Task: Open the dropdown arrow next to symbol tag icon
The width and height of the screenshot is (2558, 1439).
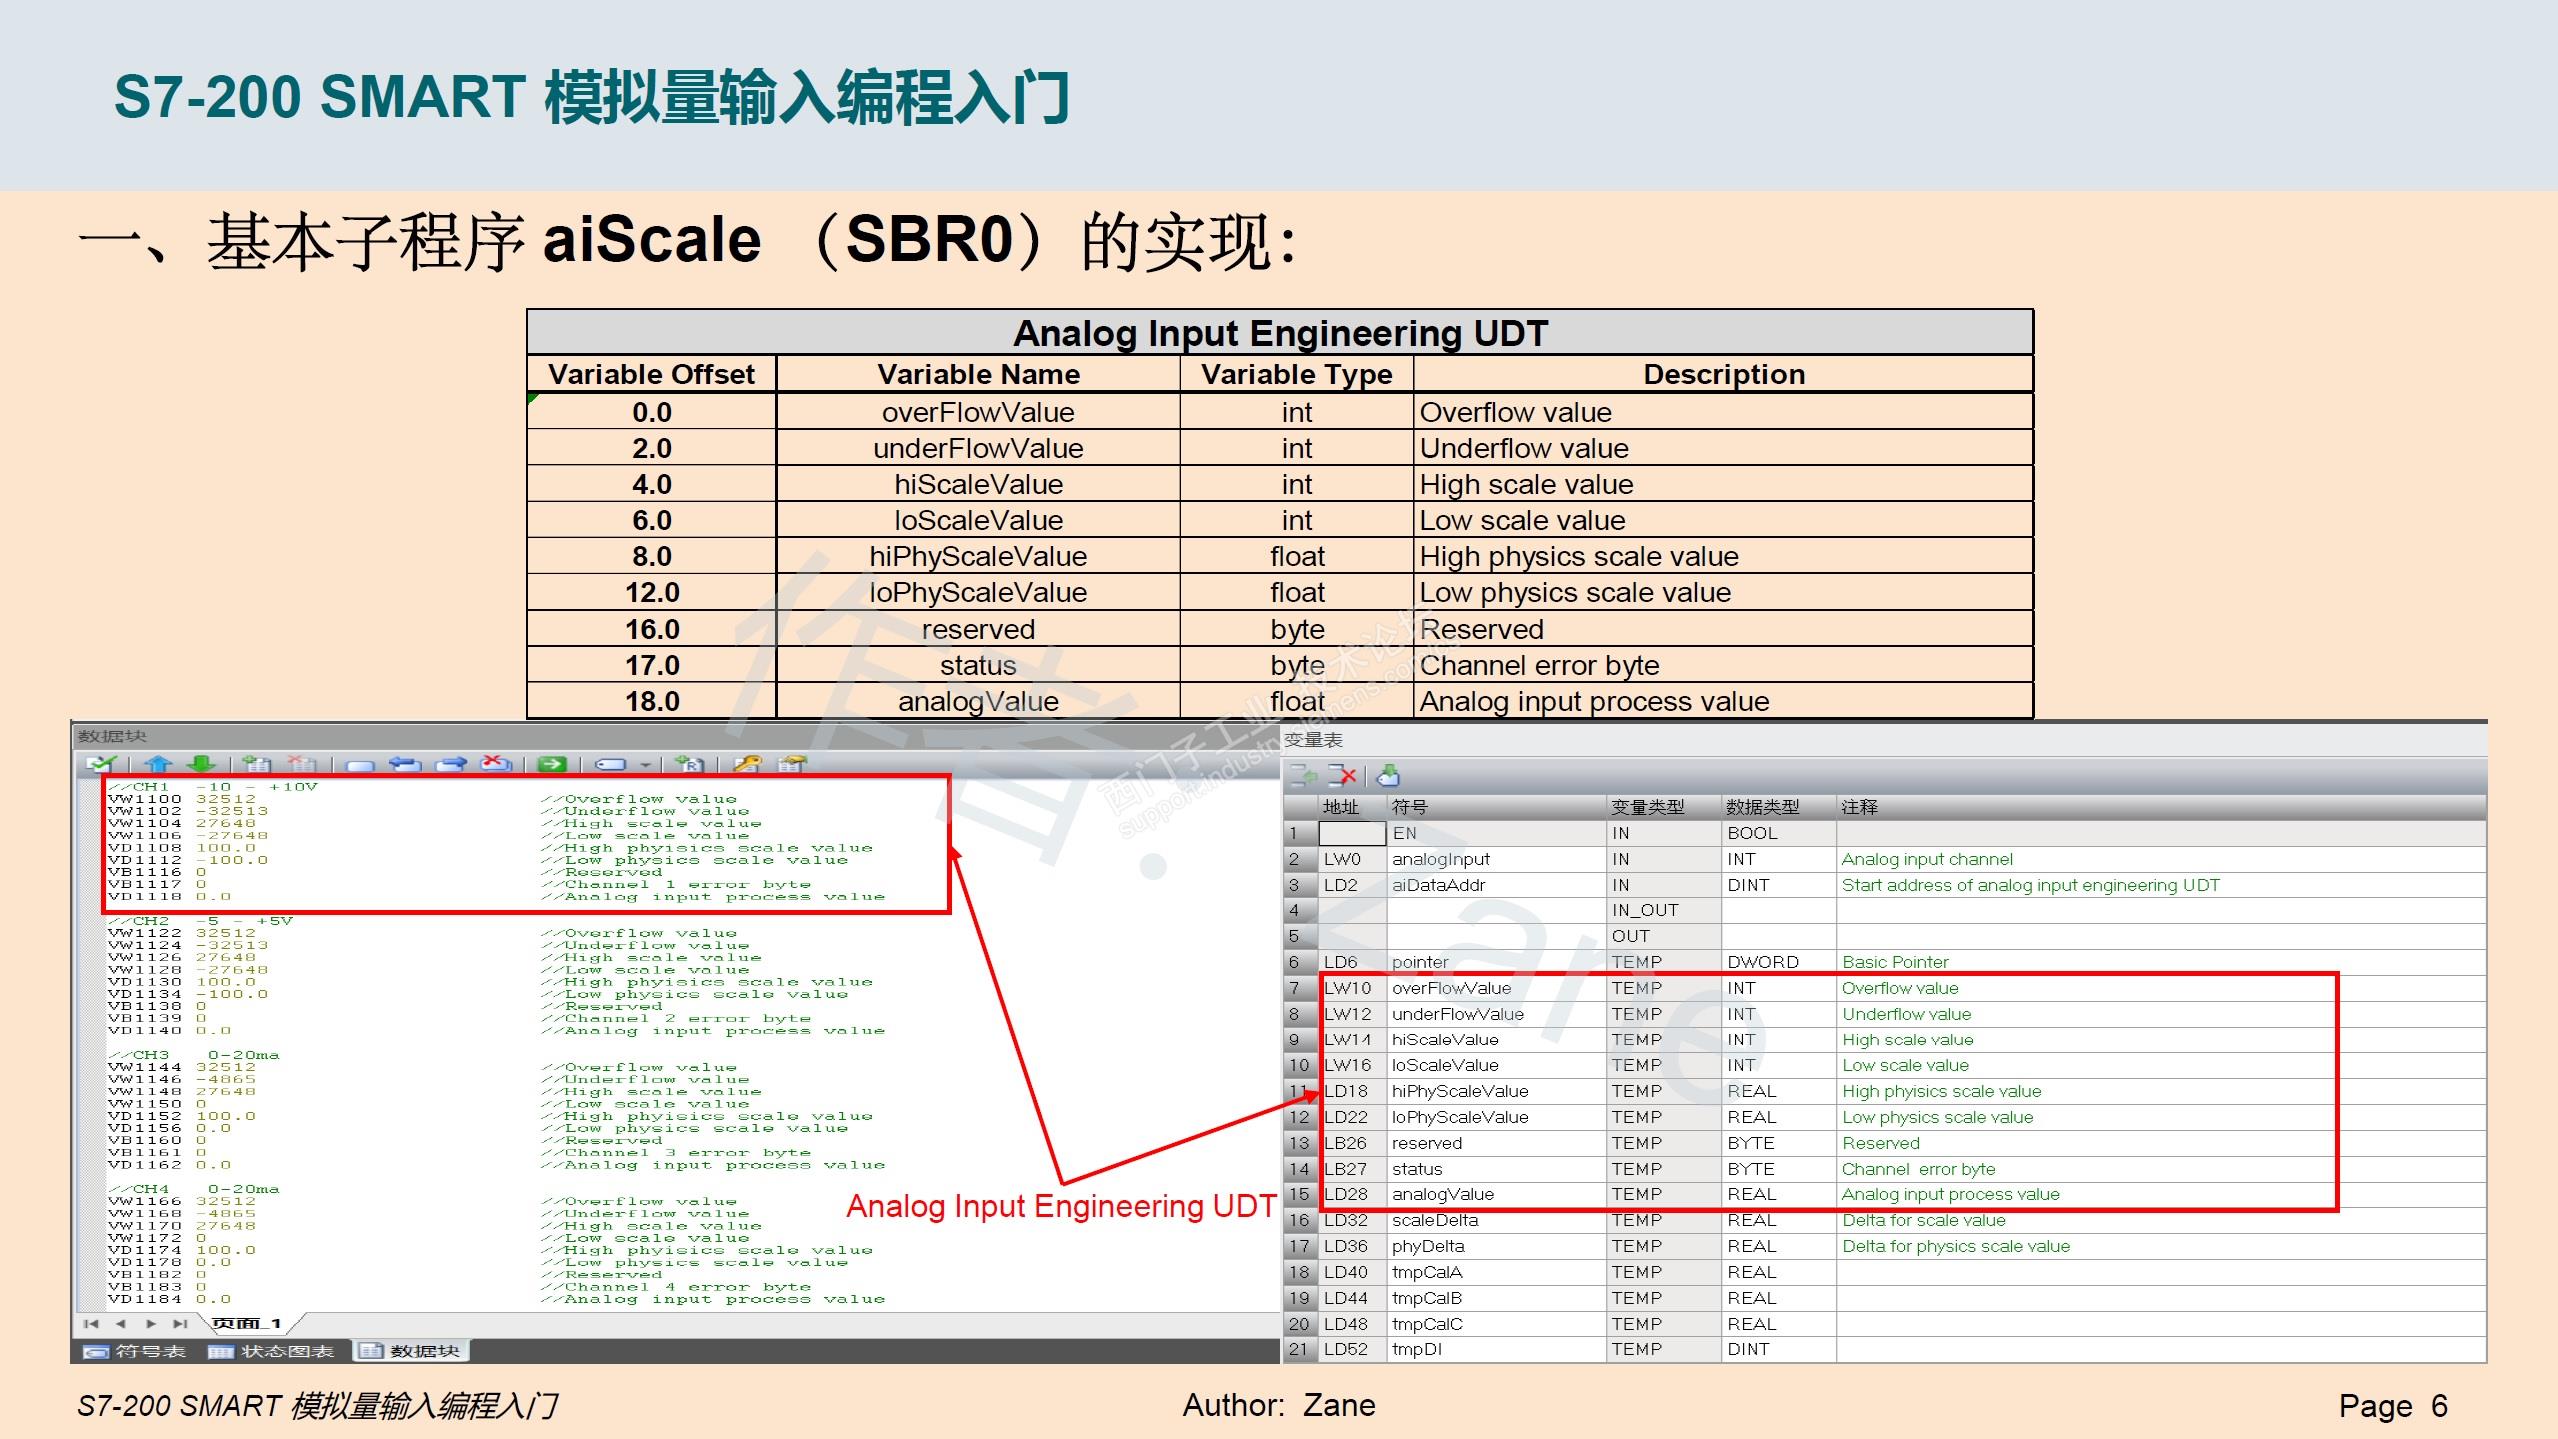Action: click(x=645, y=766)
